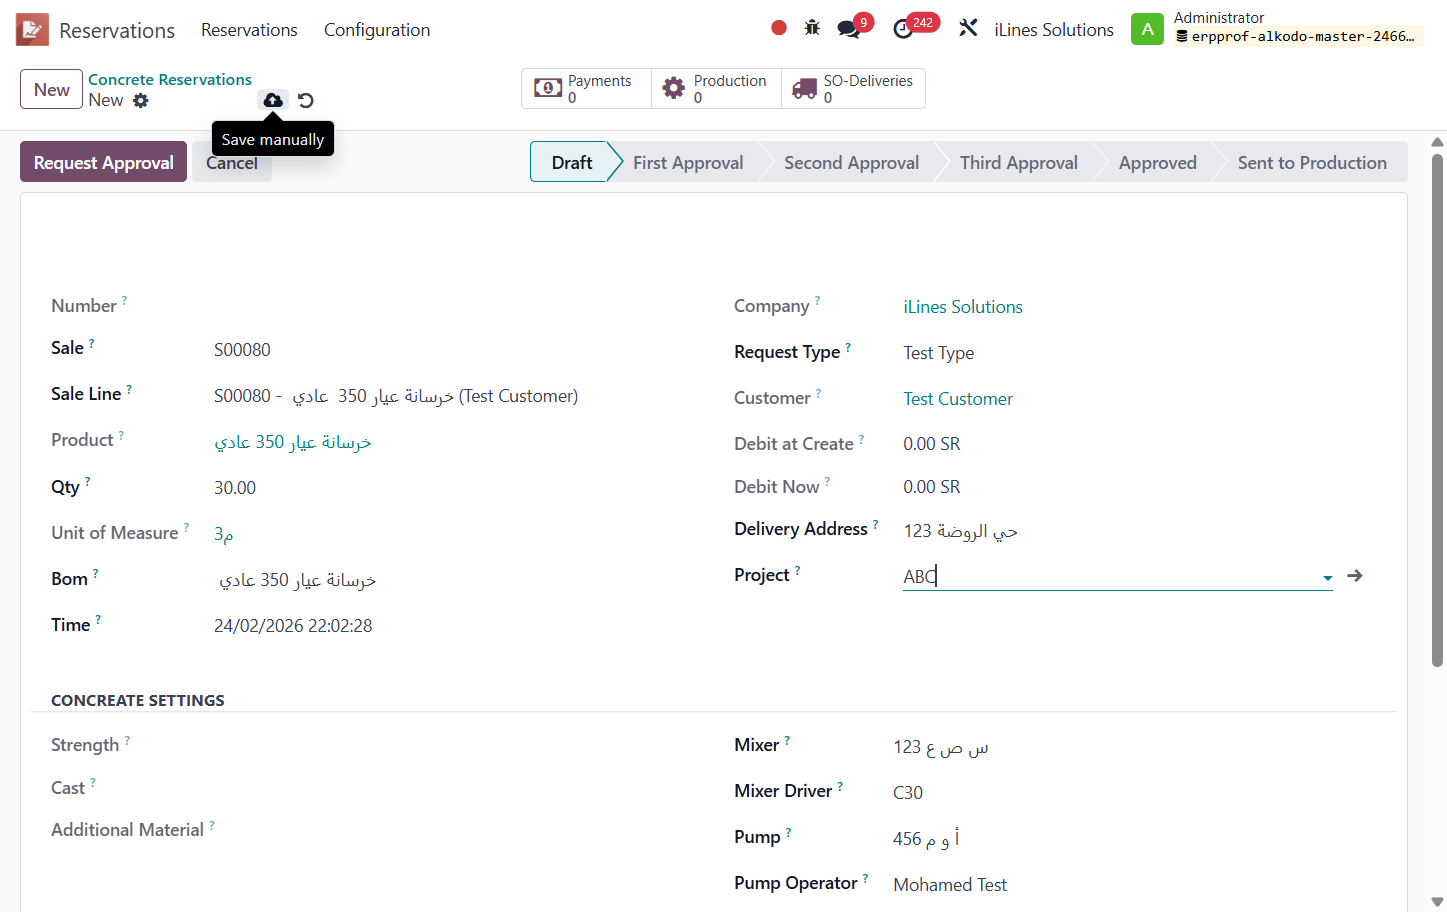Save manually with the cloud upload icon
Screen dimensions: 1447x912
point(273,100)
